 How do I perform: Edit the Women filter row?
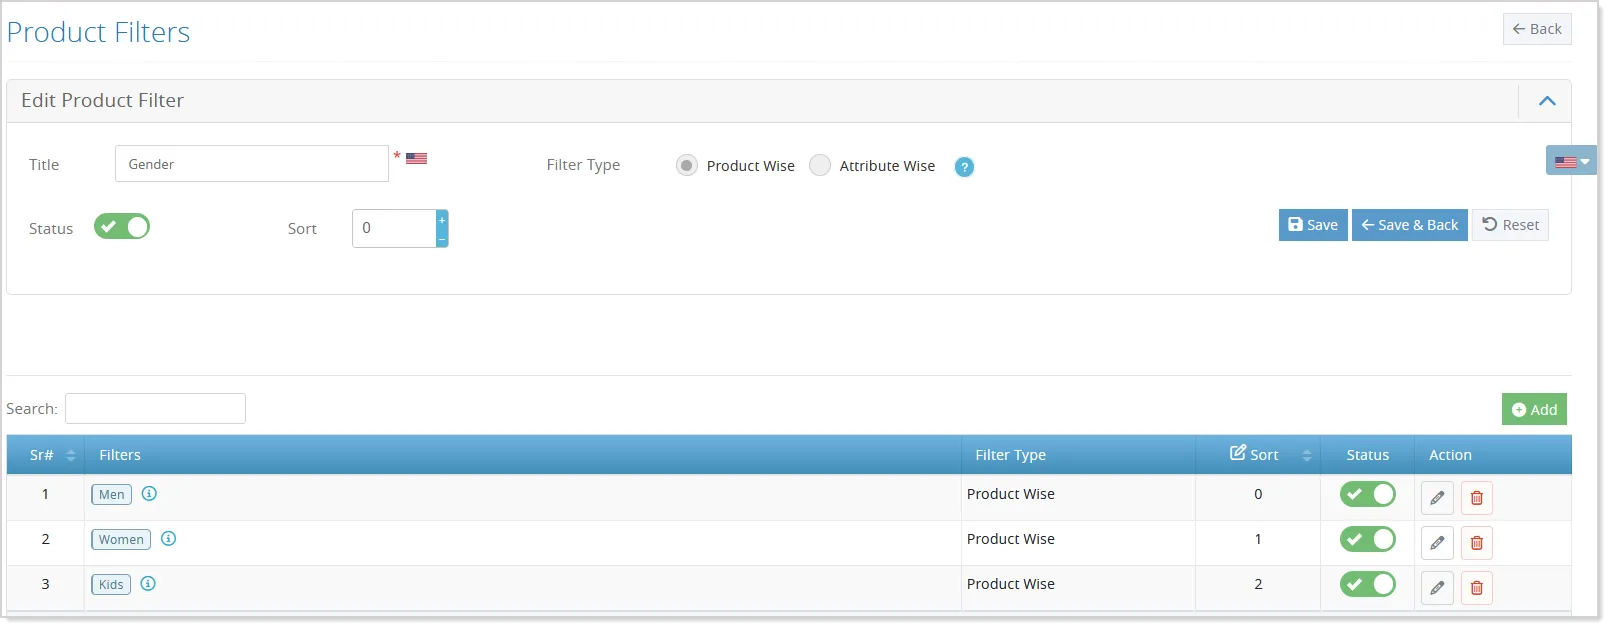click(x=1437, y=543)
